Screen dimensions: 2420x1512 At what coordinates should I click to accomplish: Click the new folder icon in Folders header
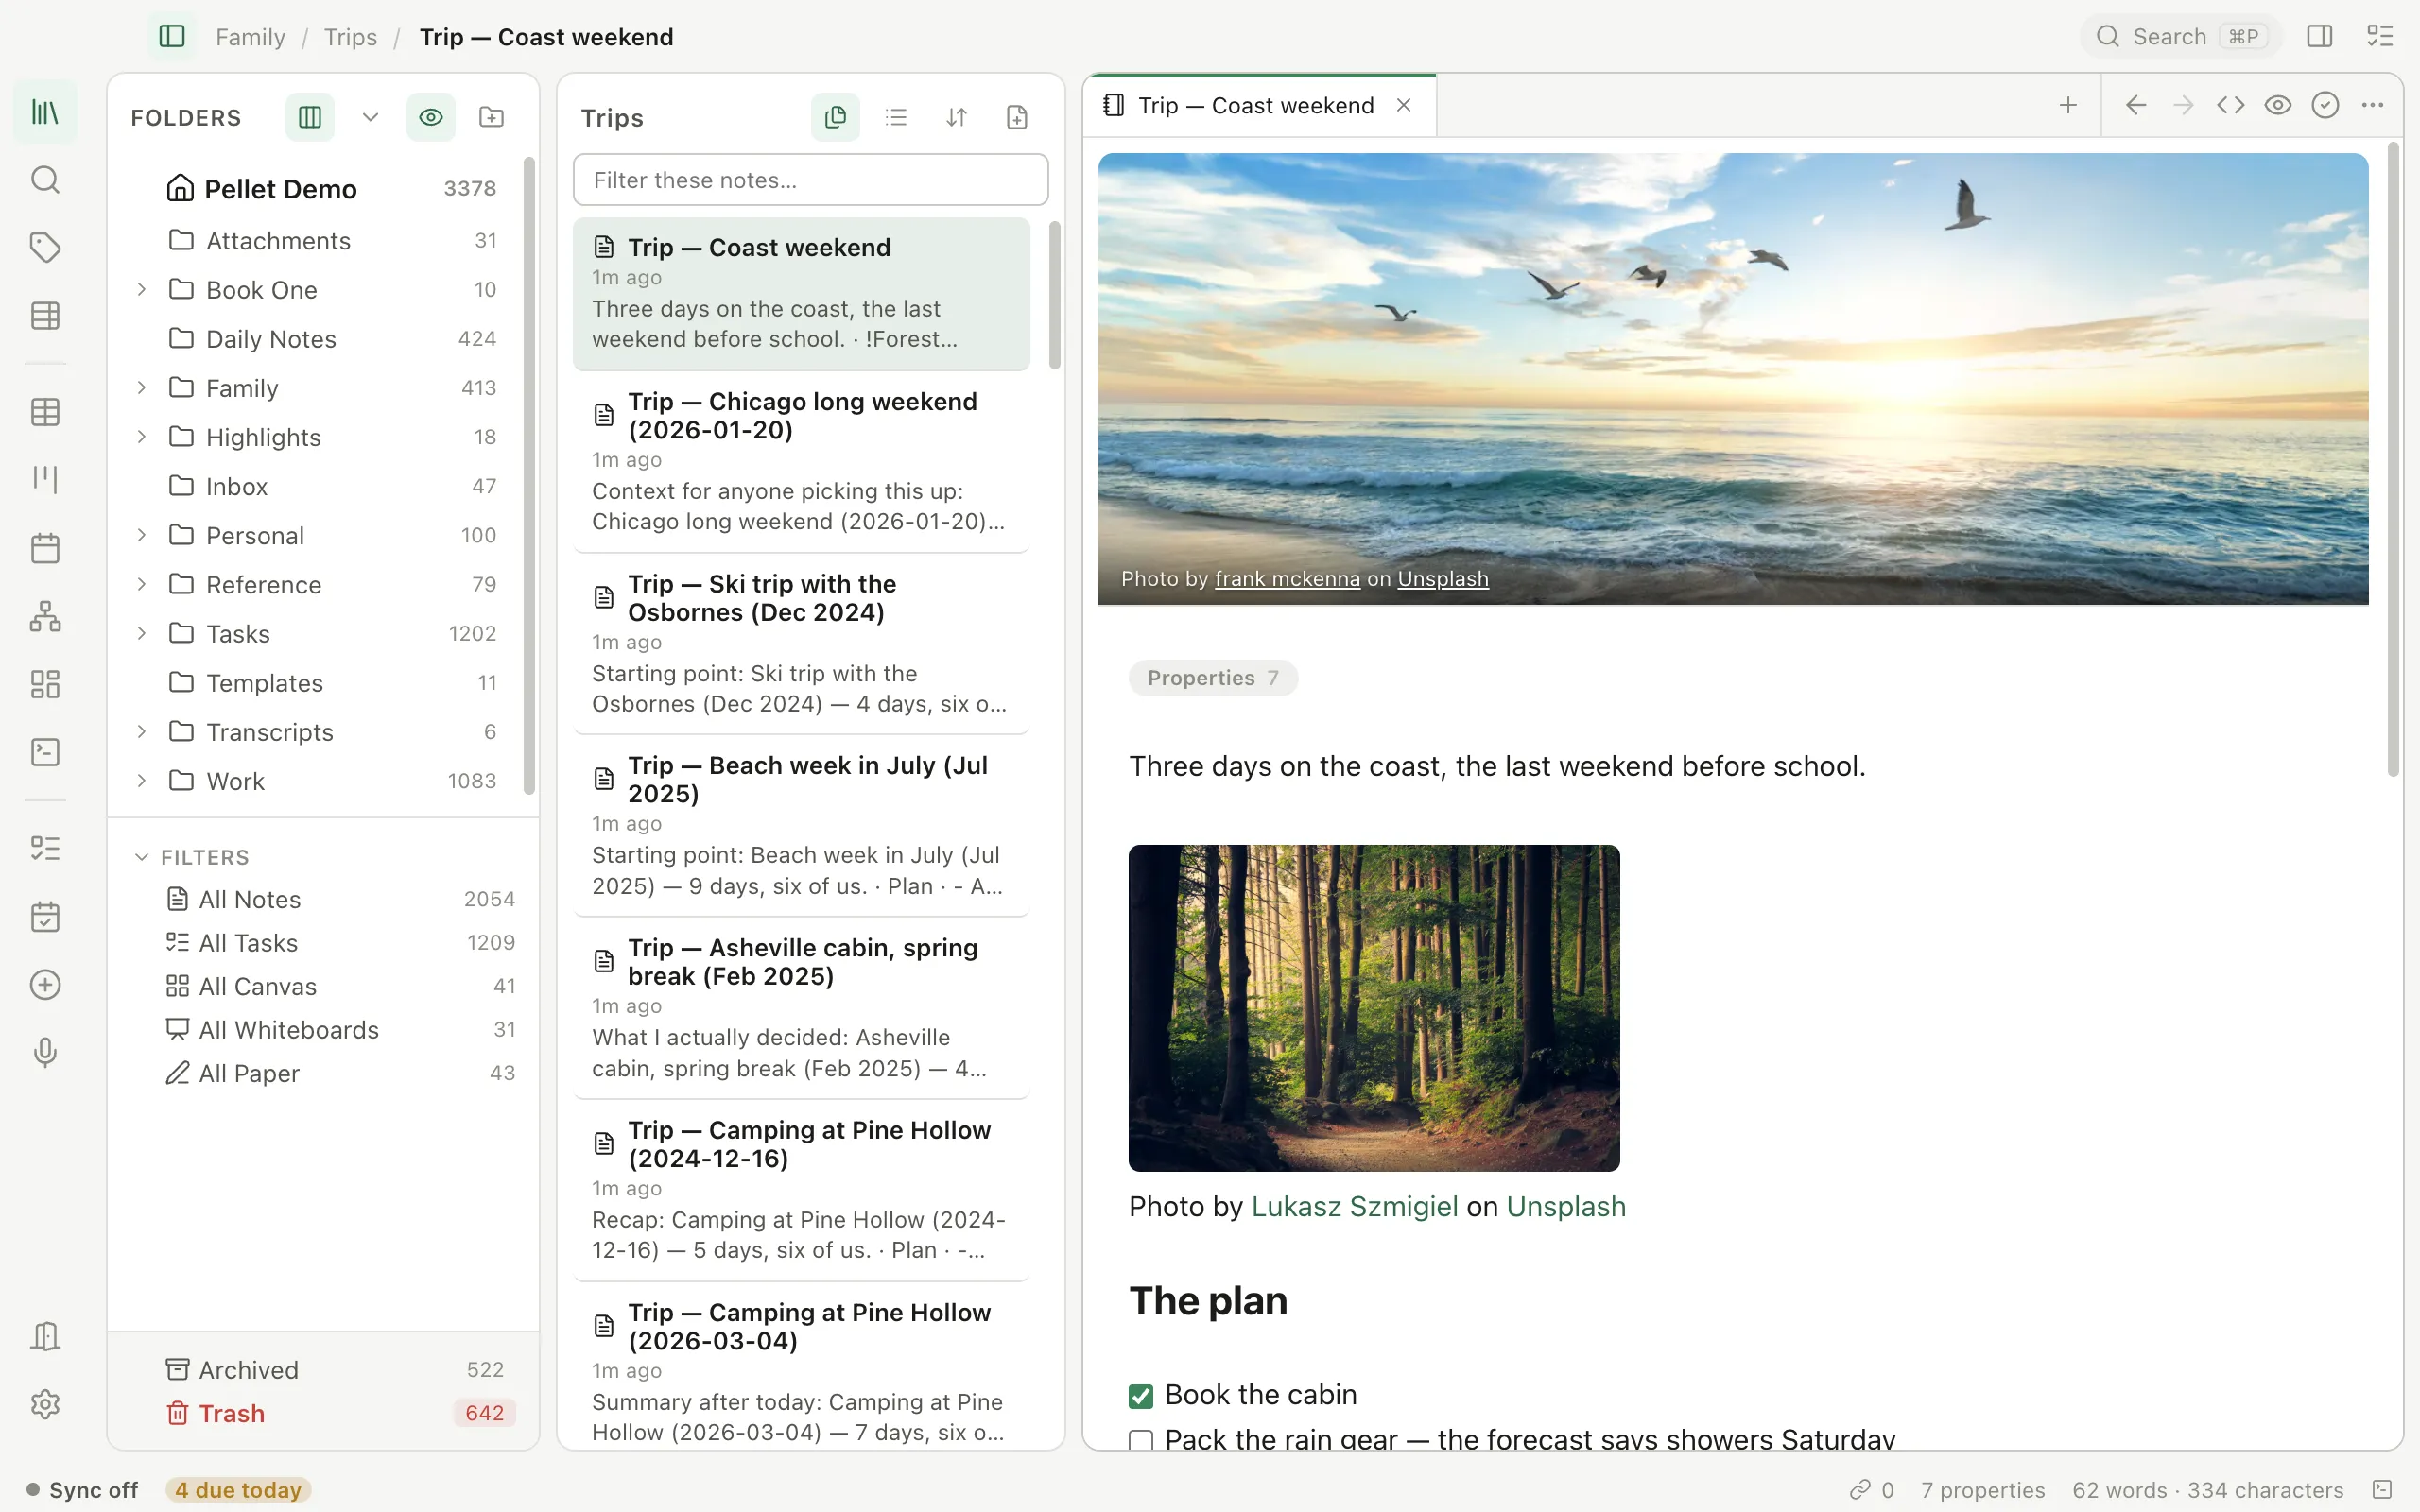(x=491, y=117)
